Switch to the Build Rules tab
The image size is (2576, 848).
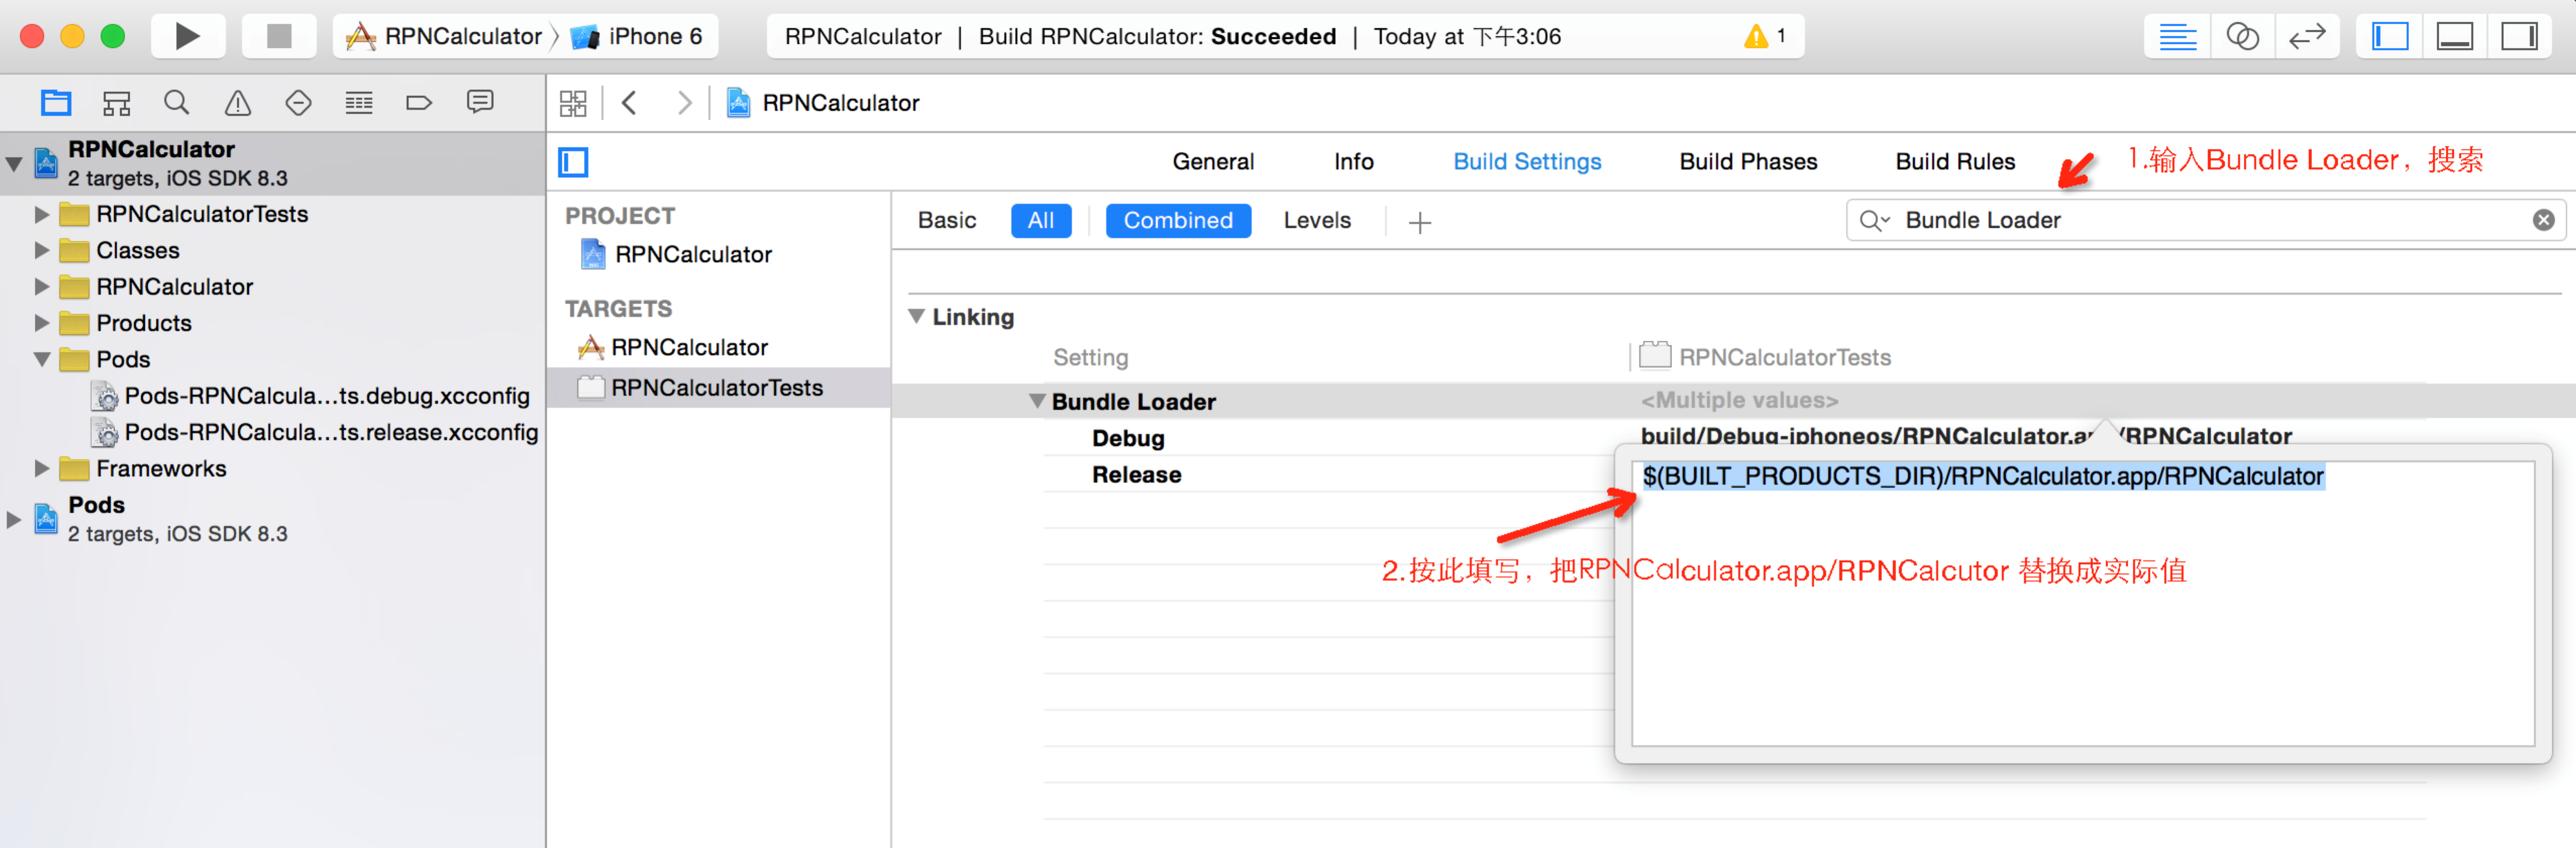pyautogui.click(x=1955, y=161)
